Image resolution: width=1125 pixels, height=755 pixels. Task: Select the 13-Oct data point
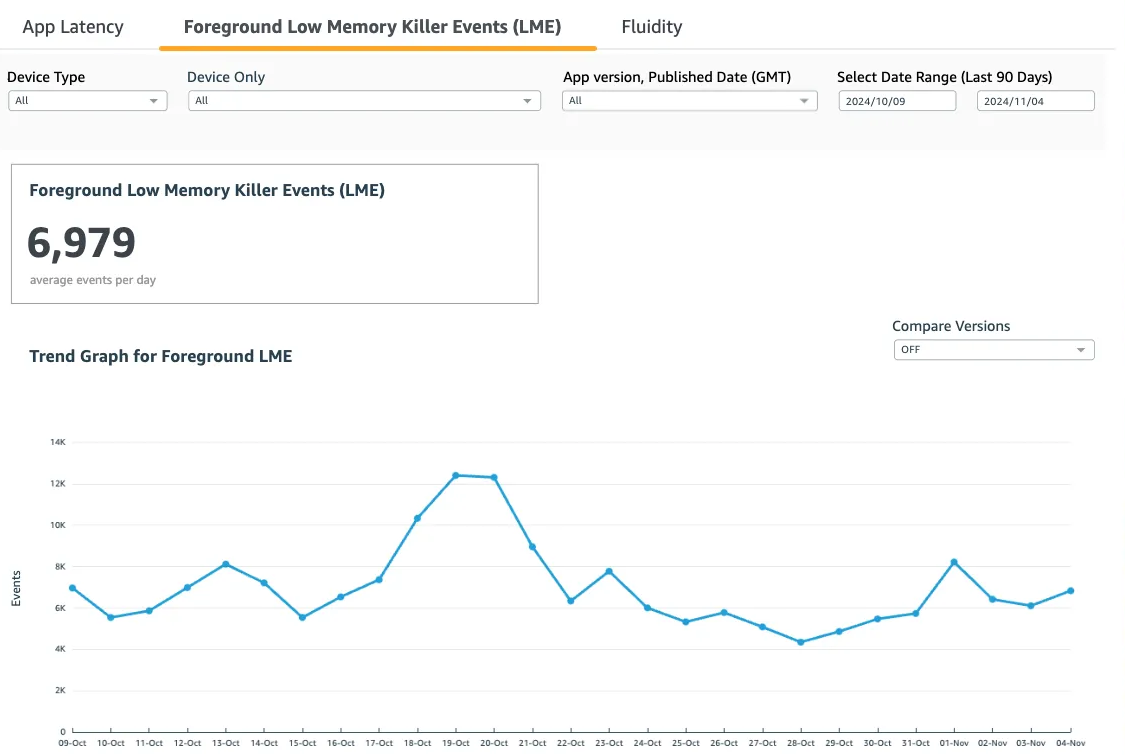coord(226,564)
